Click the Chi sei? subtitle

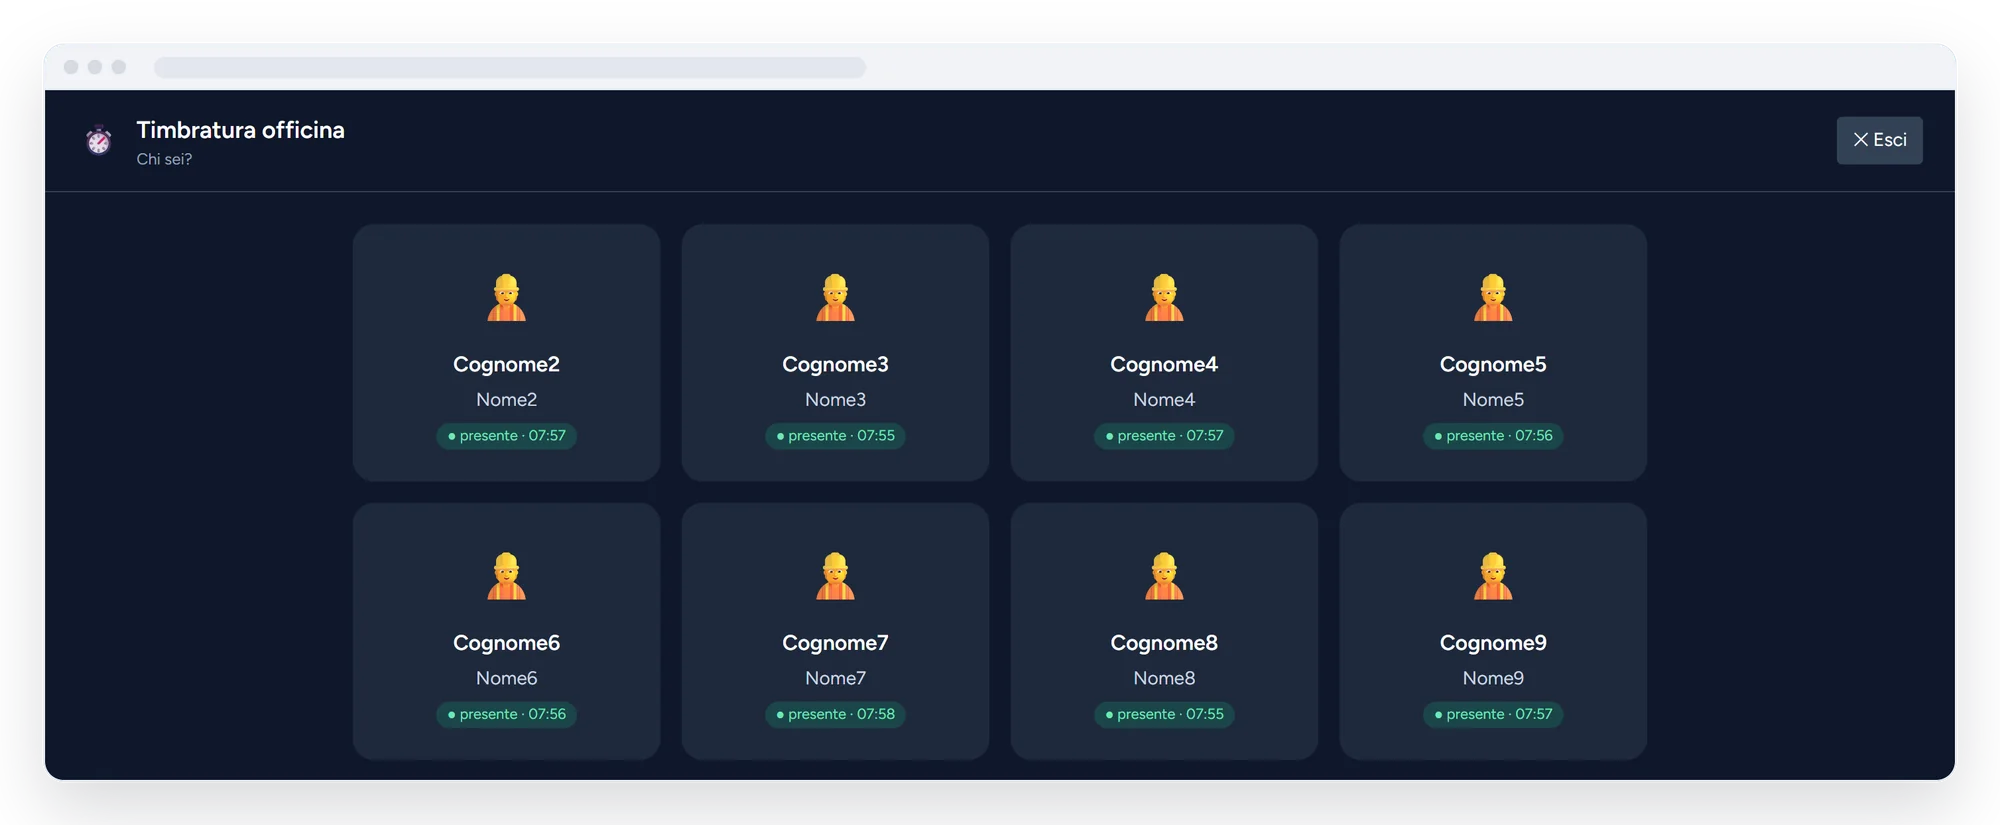tap(164, 159)
